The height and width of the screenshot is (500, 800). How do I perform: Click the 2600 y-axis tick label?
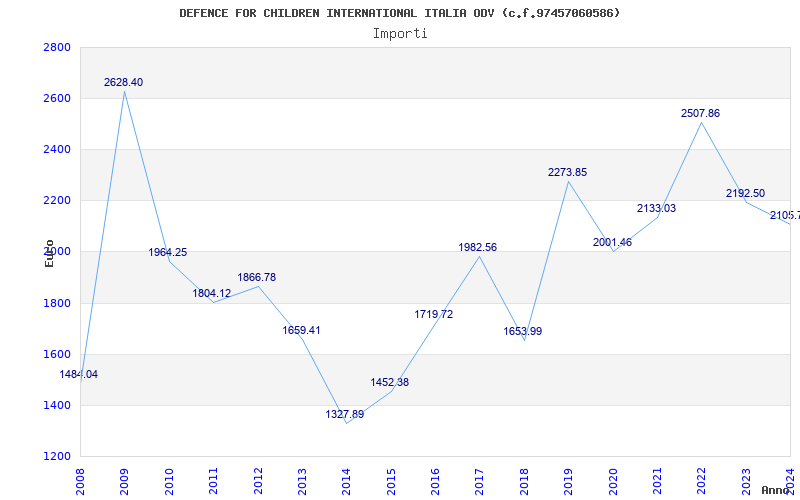[x=57, y=98]
